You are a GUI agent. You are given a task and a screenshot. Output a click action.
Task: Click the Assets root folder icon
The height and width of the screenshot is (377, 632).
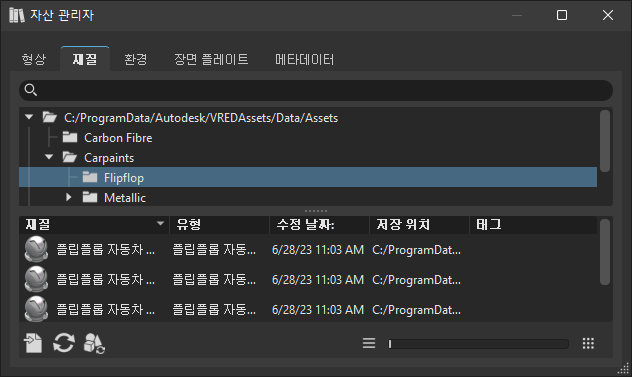click(x=50, y=117)
